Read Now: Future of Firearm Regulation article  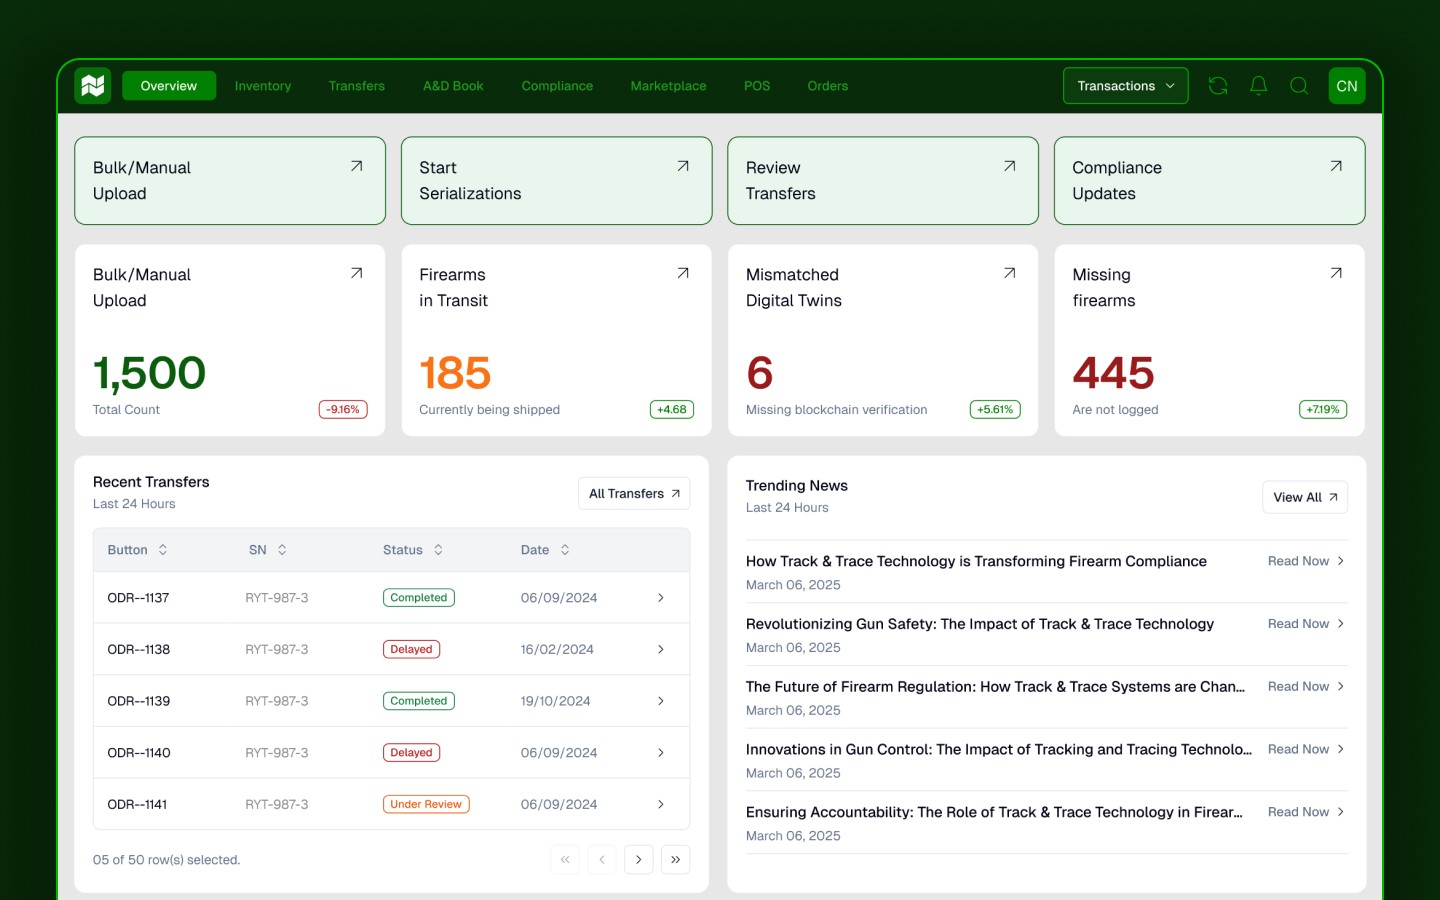1306,687
